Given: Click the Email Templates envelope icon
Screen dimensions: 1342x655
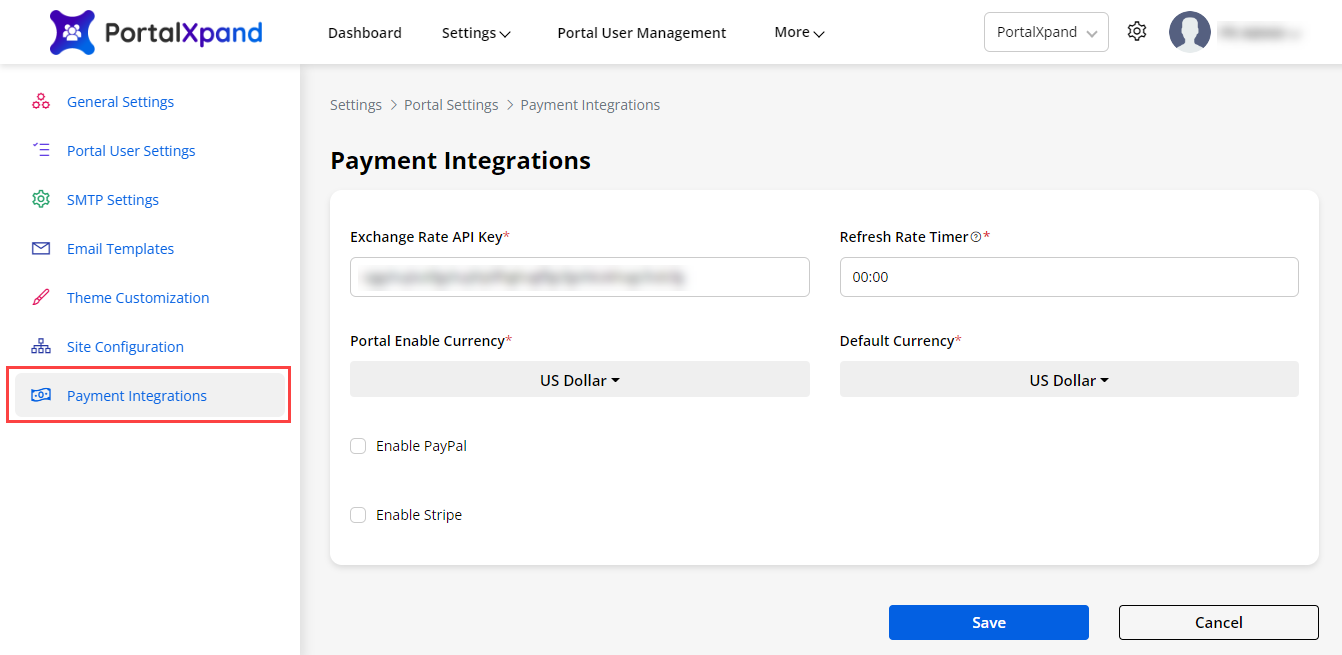Looking at the screenshot, I should tap(41, 249).
